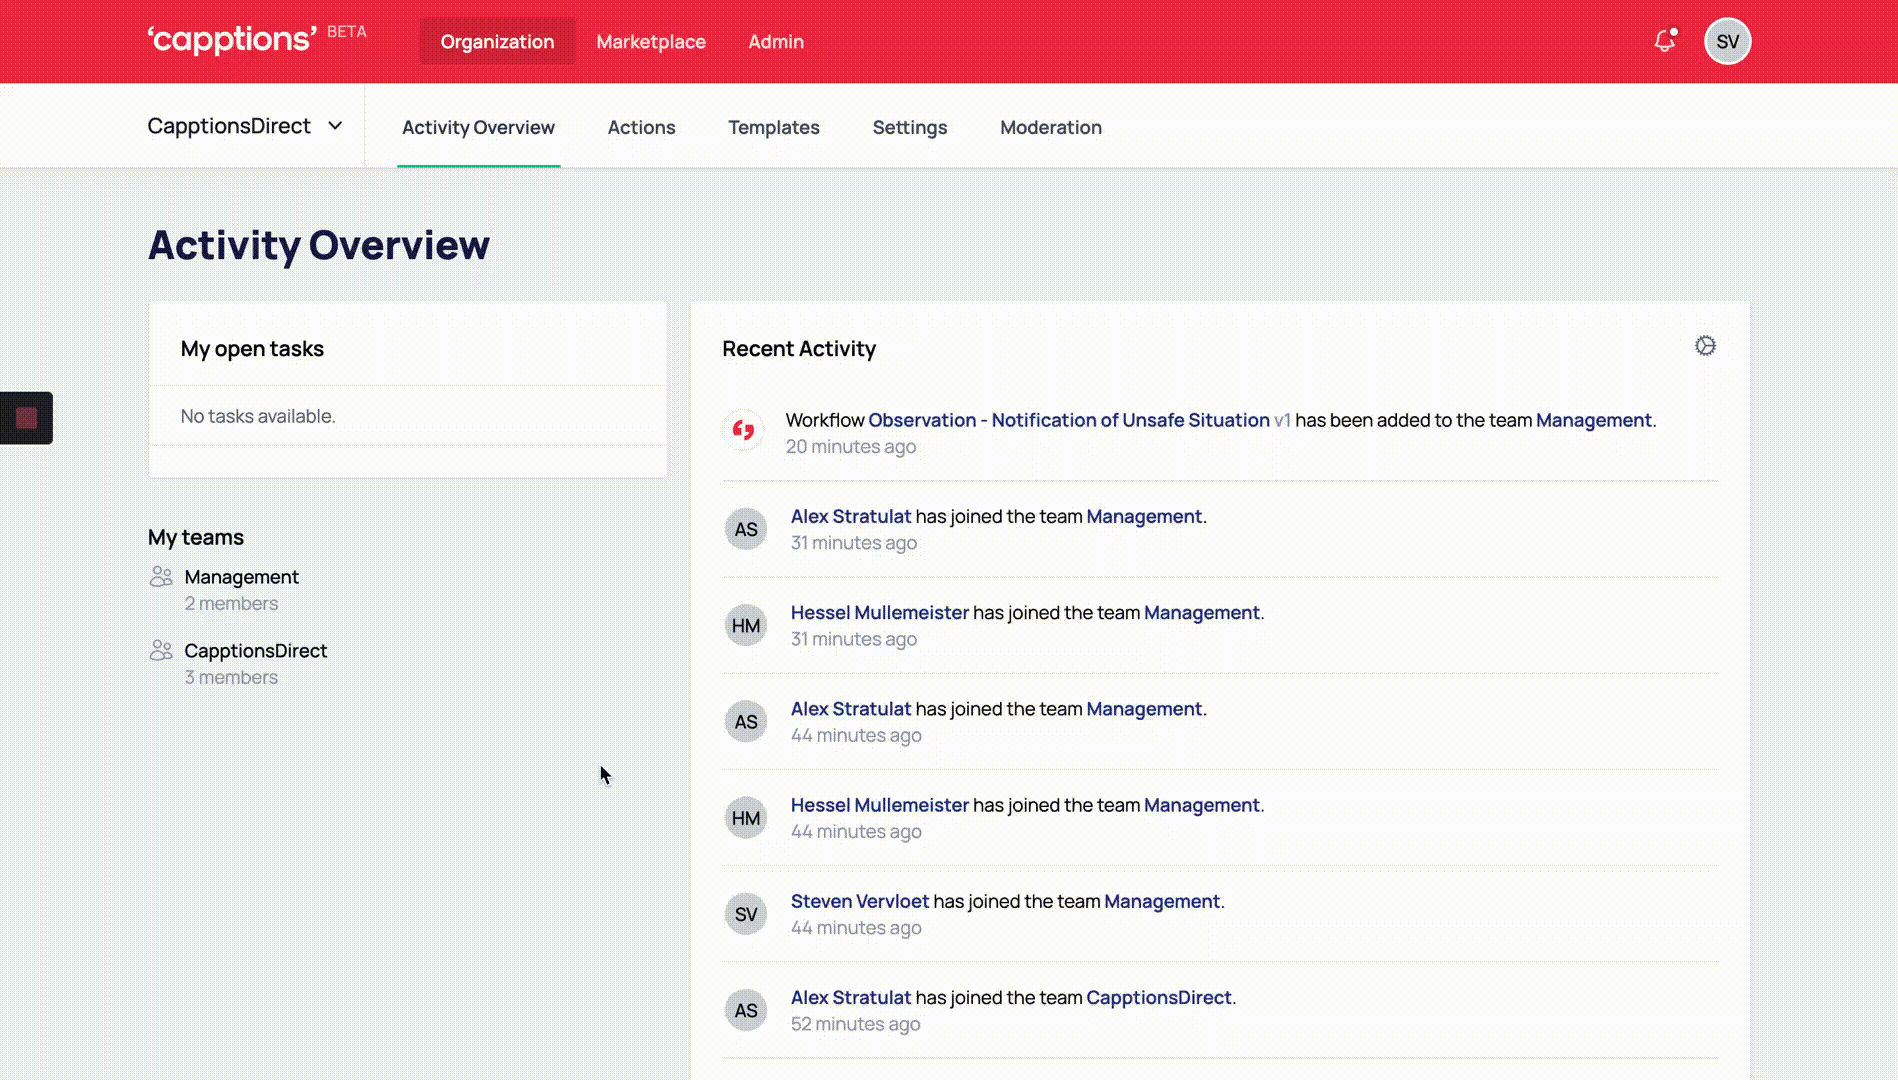Screen dimensions: 1898x1080
Task: Click the BETA label beside logo
Action: (x=347, y=32)
